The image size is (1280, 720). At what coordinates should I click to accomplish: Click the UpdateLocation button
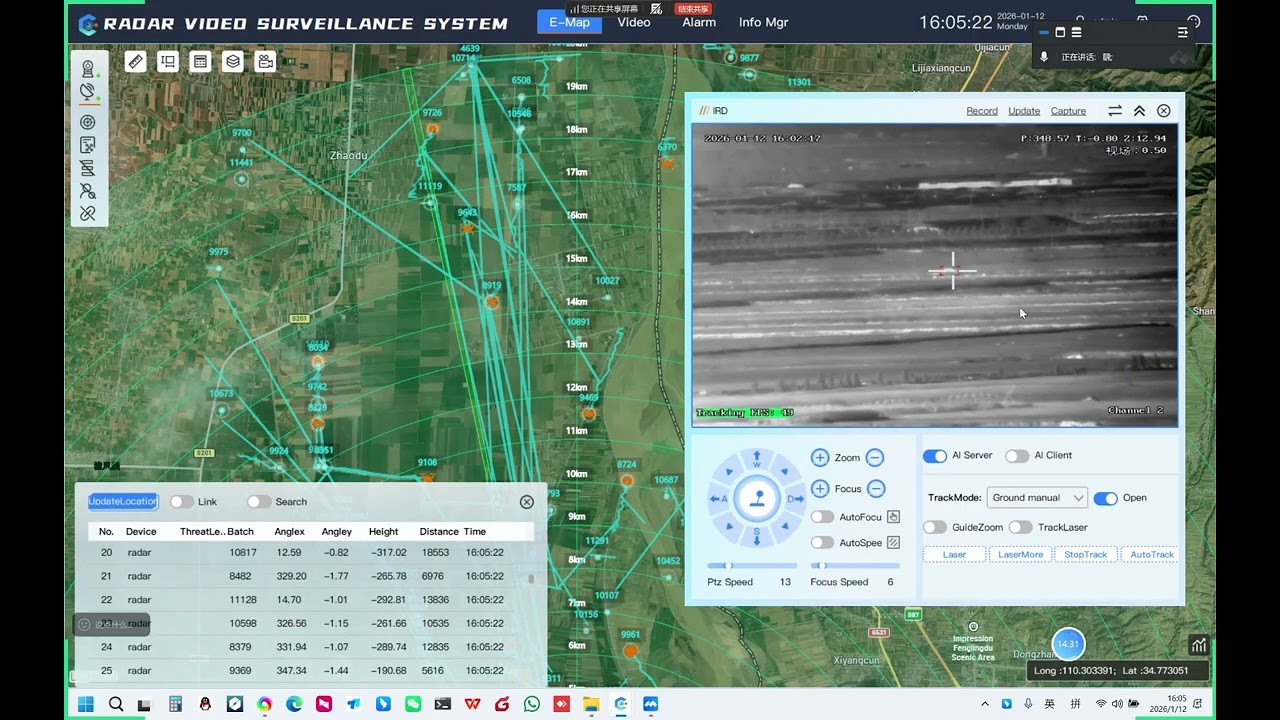pyautogui.click(x=123, y=501)
